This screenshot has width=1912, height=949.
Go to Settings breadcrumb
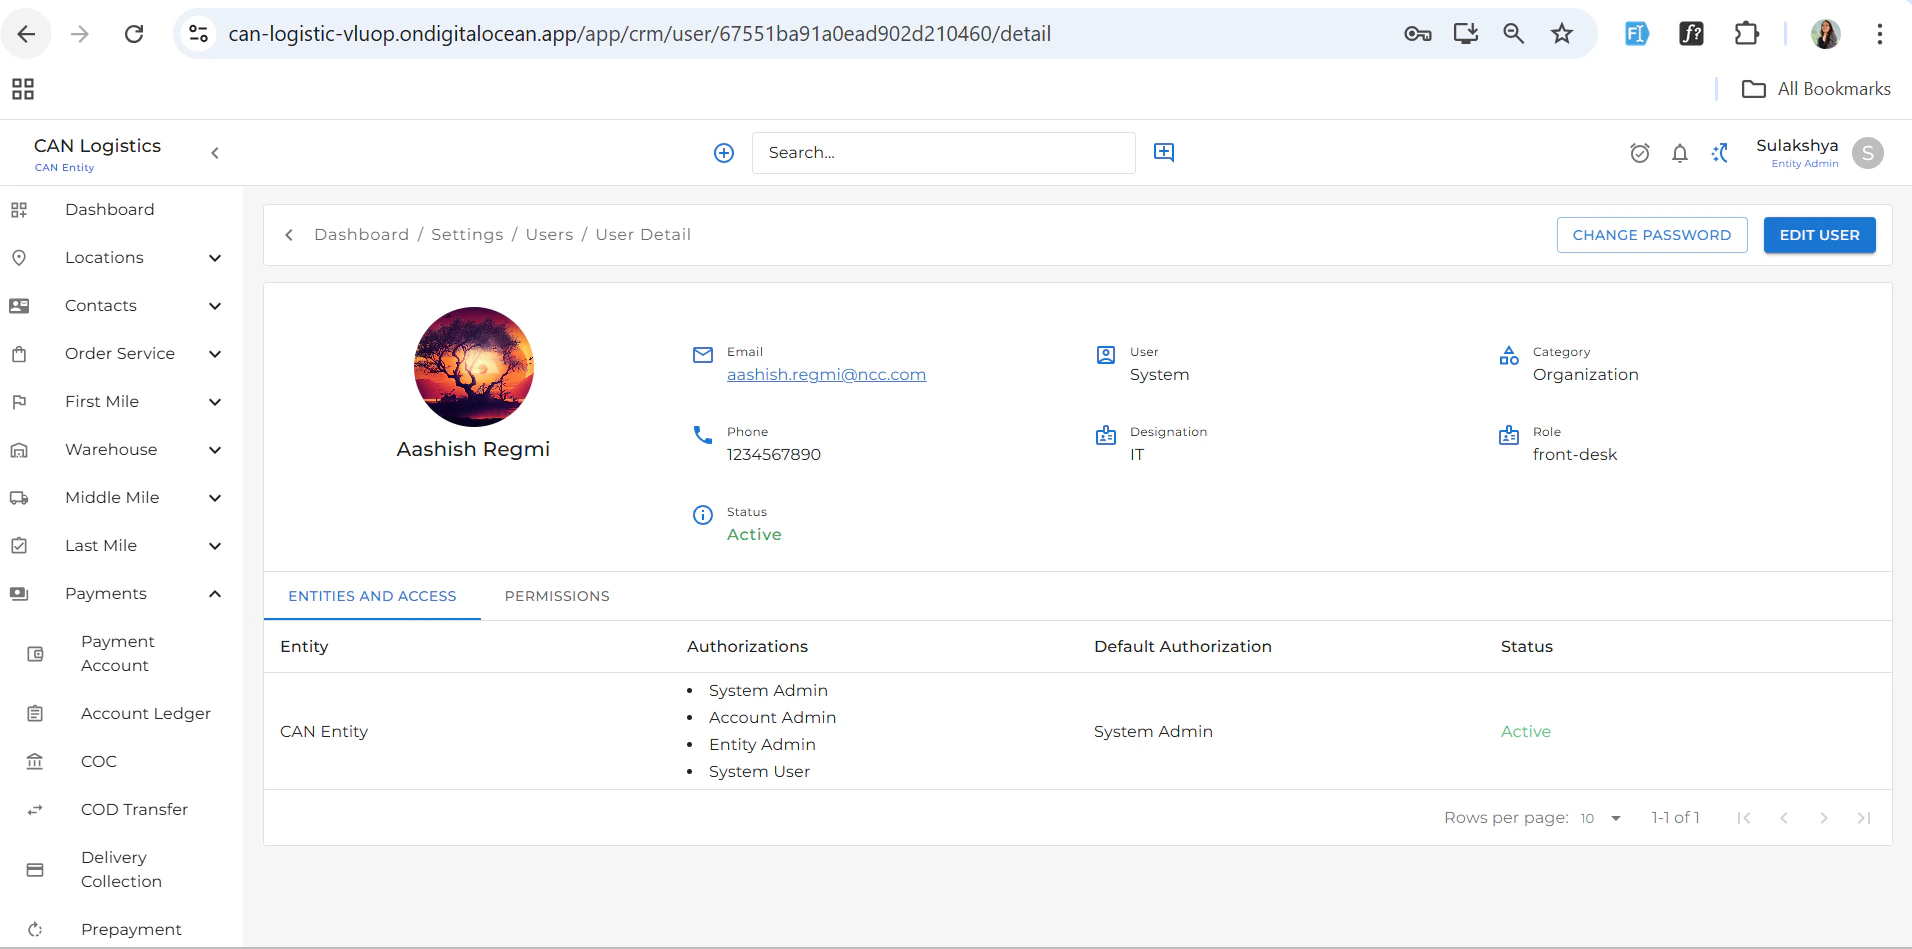(467, 235)
